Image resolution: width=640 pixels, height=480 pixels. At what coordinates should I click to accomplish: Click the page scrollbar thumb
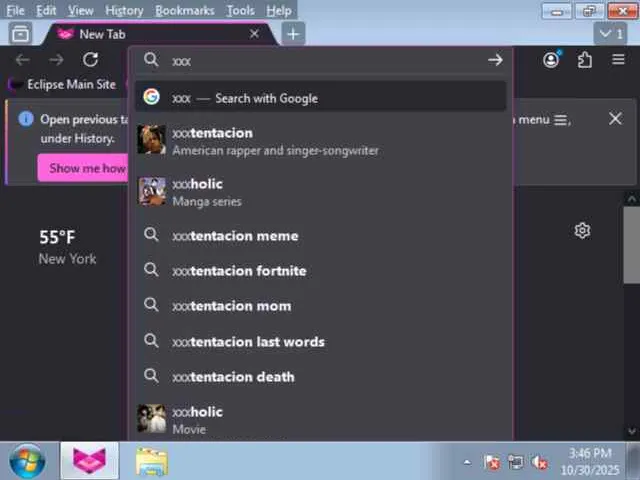pyautogui.click(x=631, y=245)
